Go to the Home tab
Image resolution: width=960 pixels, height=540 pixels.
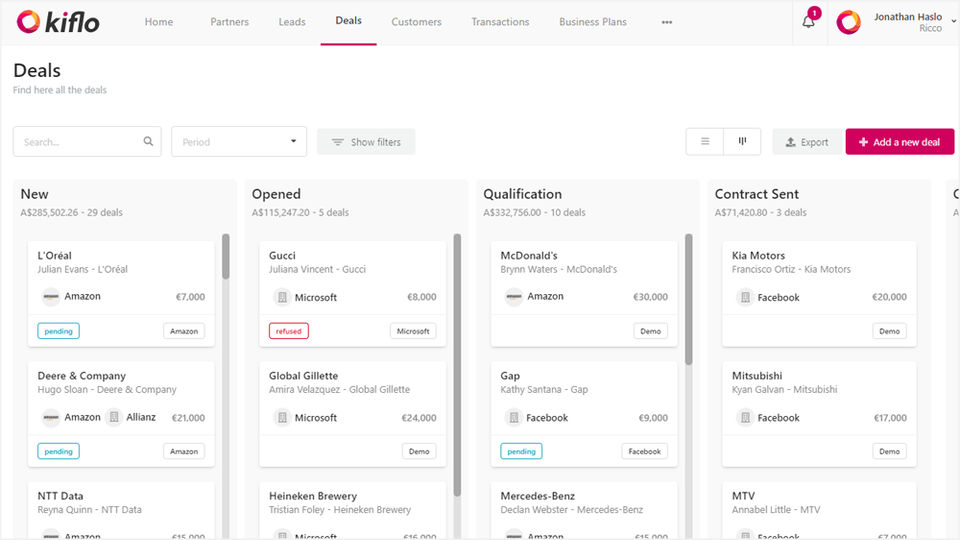tap(159, 22)
